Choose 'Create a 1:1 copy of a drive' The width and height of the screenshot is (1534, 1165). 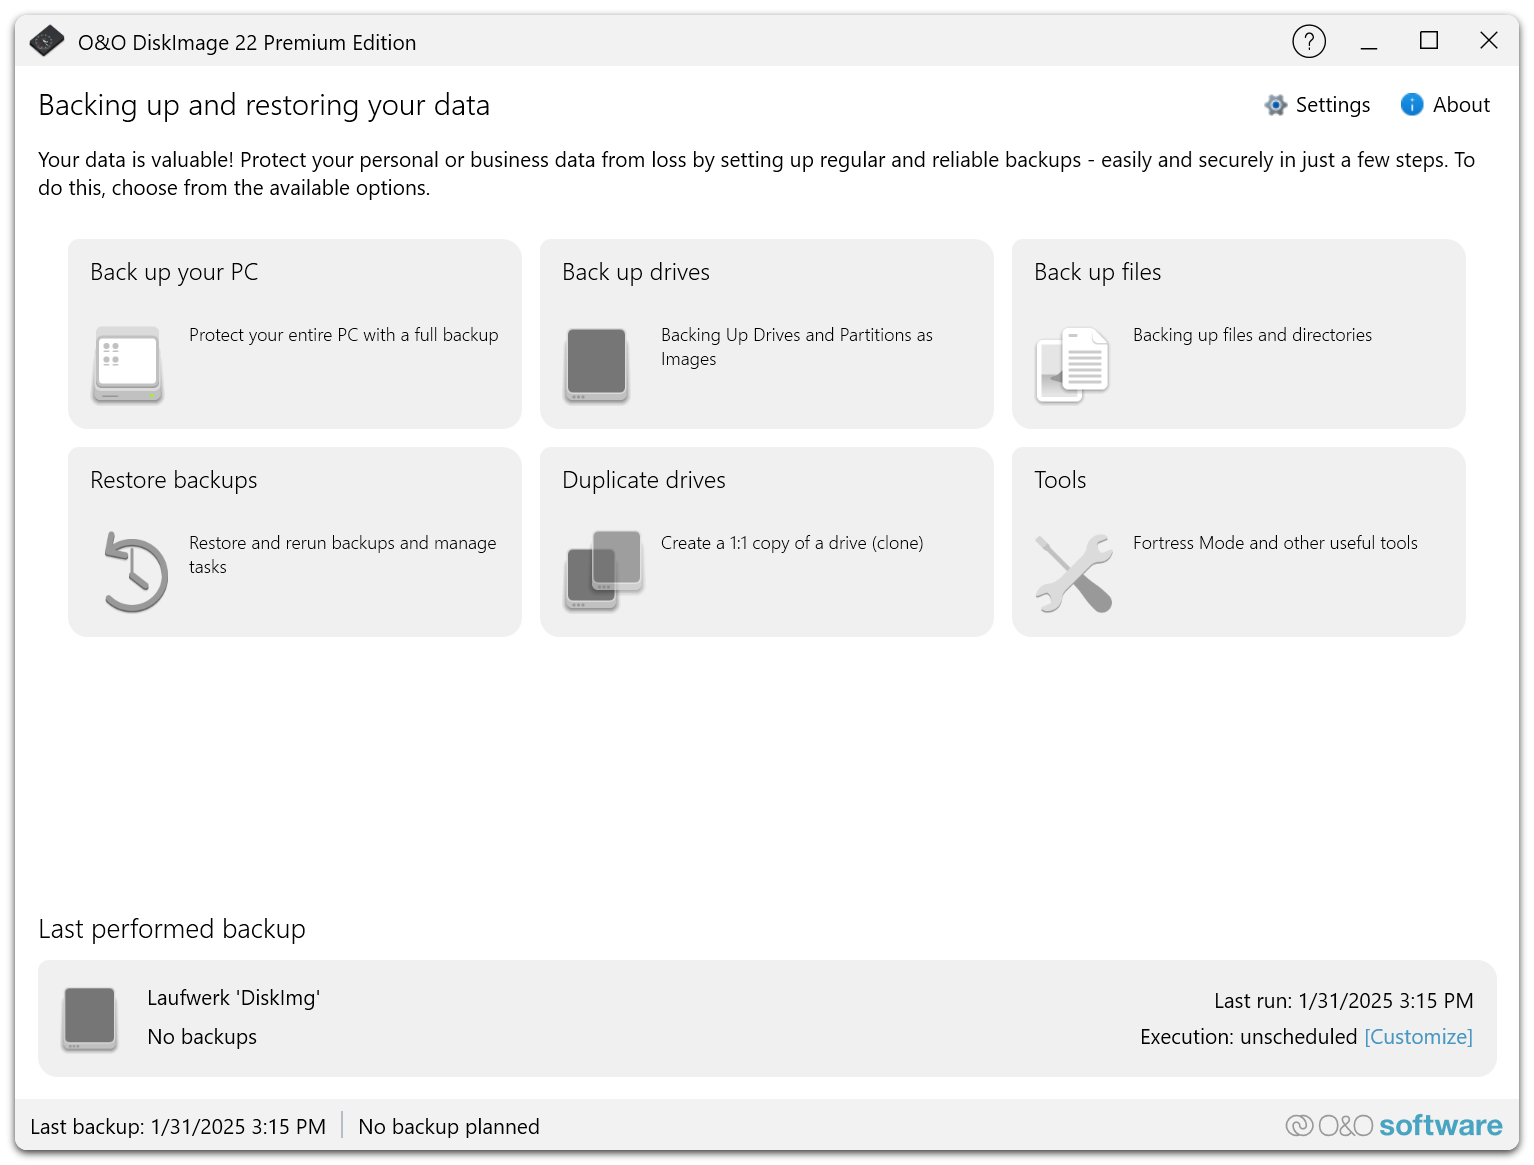pos(791,543)
